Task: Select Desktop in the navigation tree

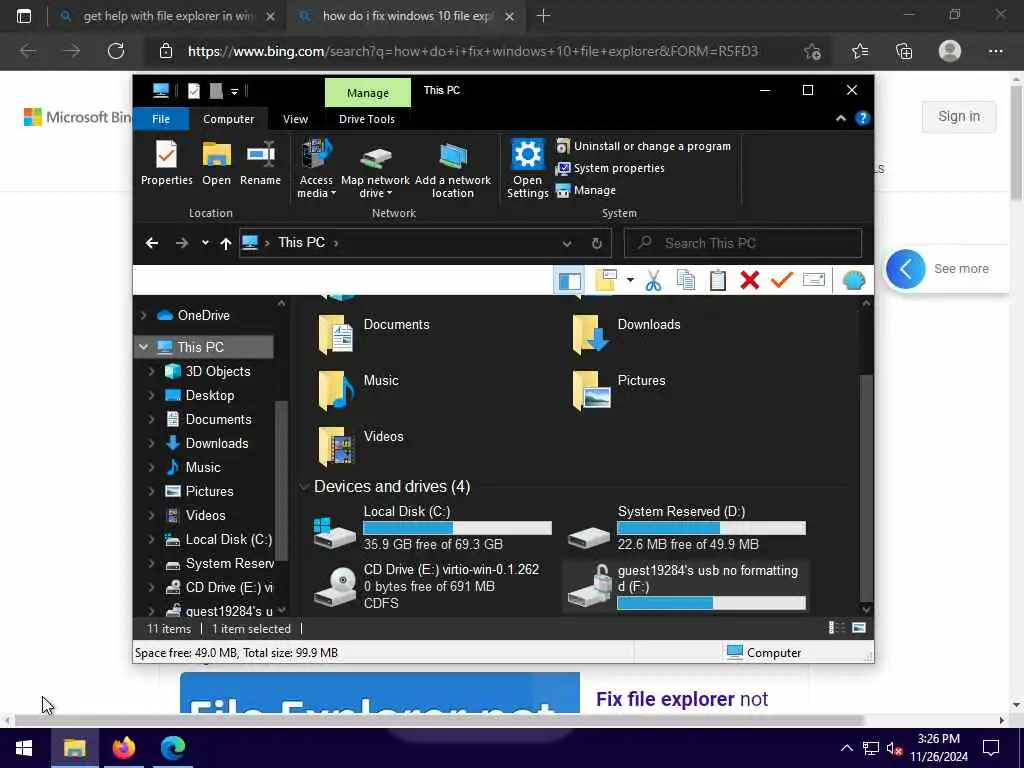Action: (210, 395)
